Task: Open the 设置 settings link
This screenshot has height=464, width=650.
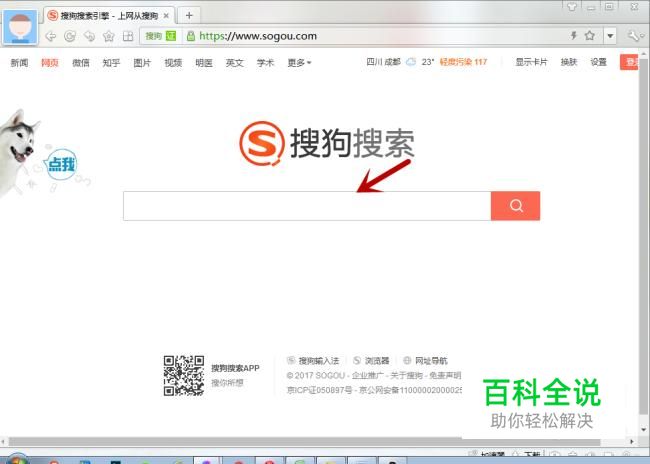Action: pyautogui.click(x=599, y=62)
